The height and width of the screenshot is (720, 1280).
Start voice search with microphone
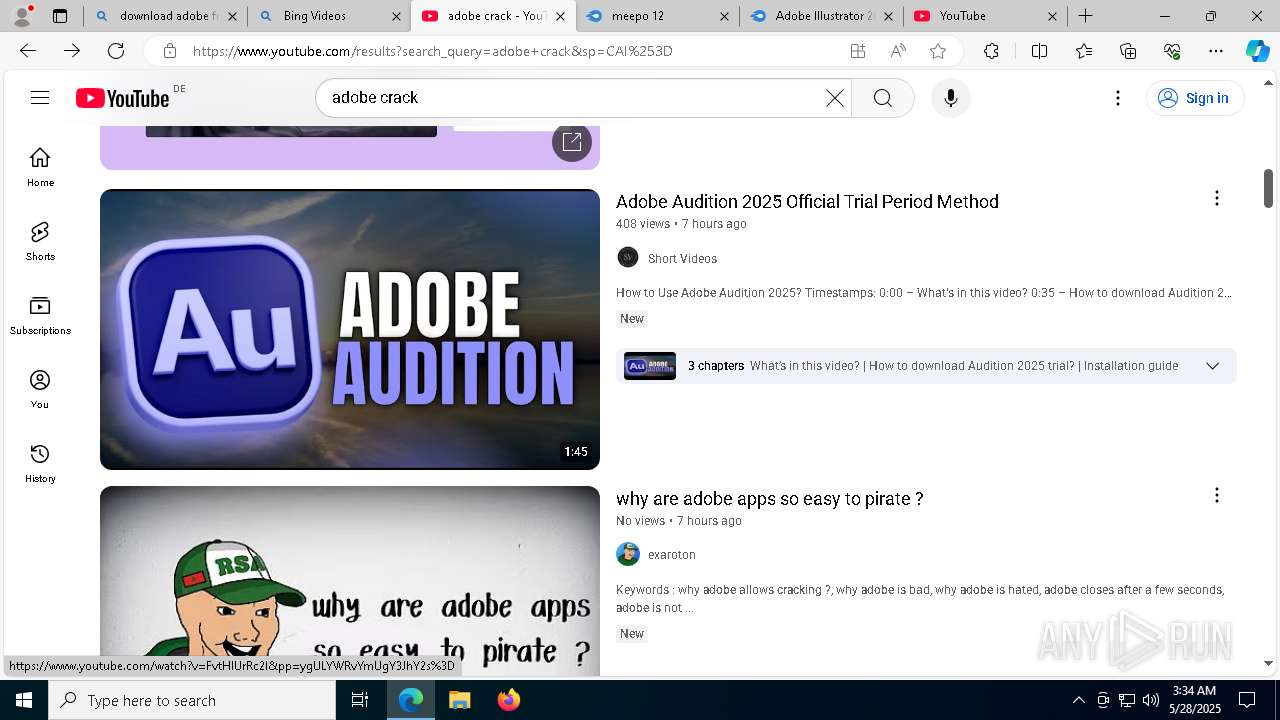click(951, 98)
